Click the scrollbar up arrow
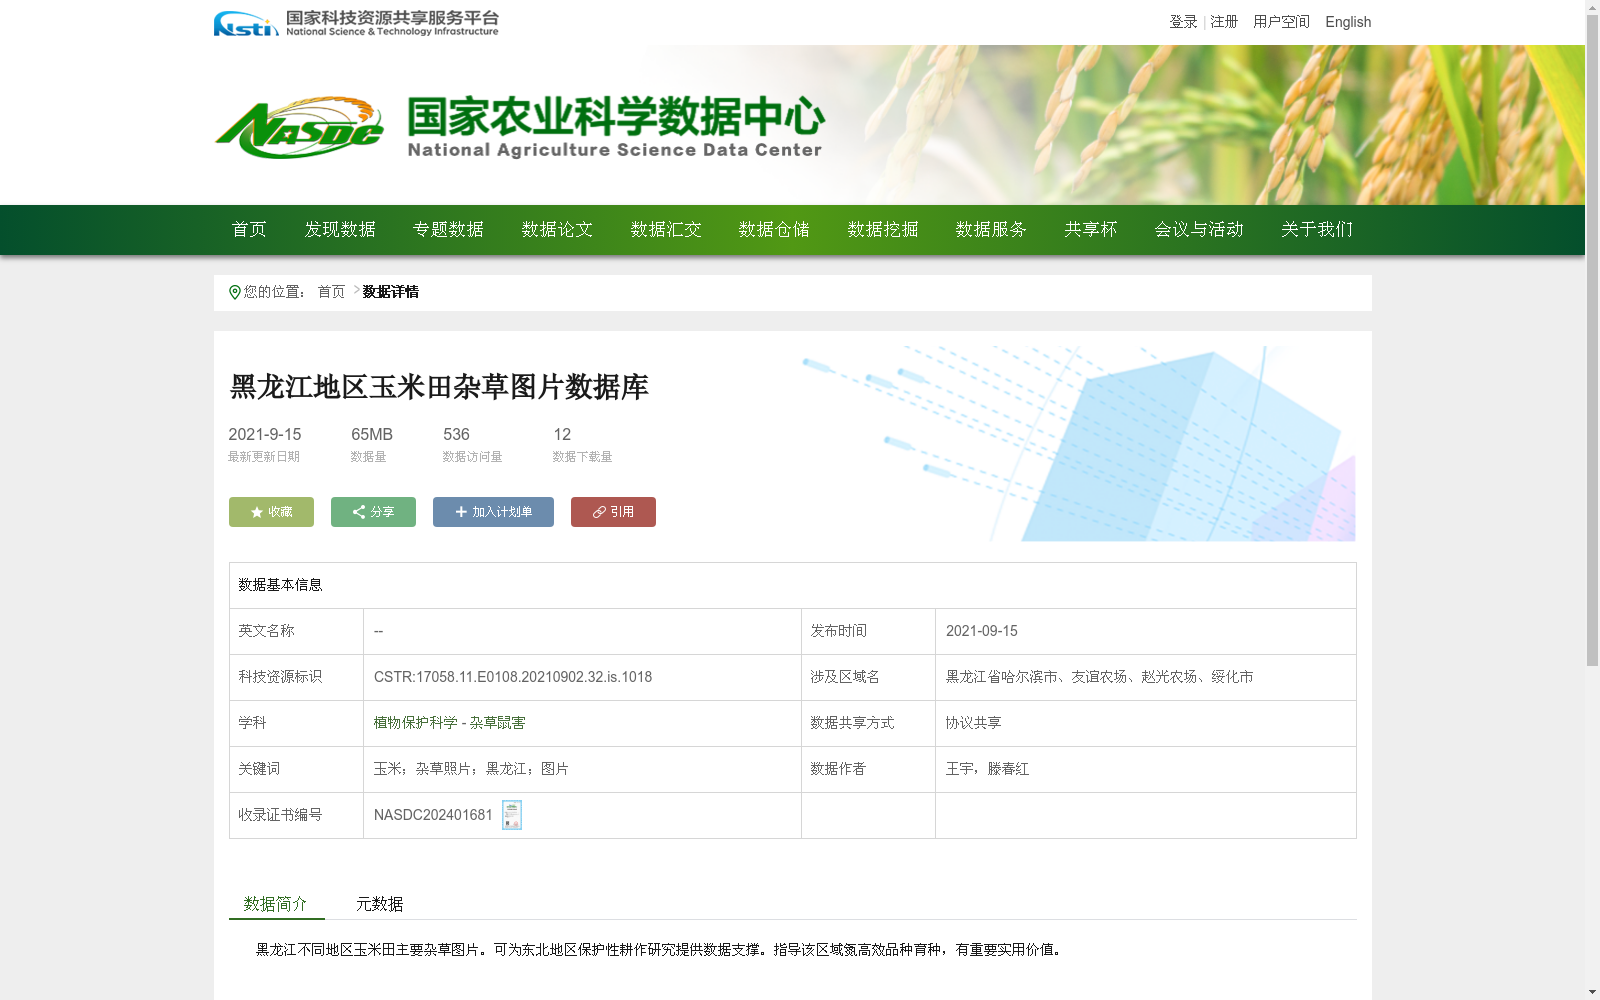The image size is (1600, 1000). (x=1592, y=7)
